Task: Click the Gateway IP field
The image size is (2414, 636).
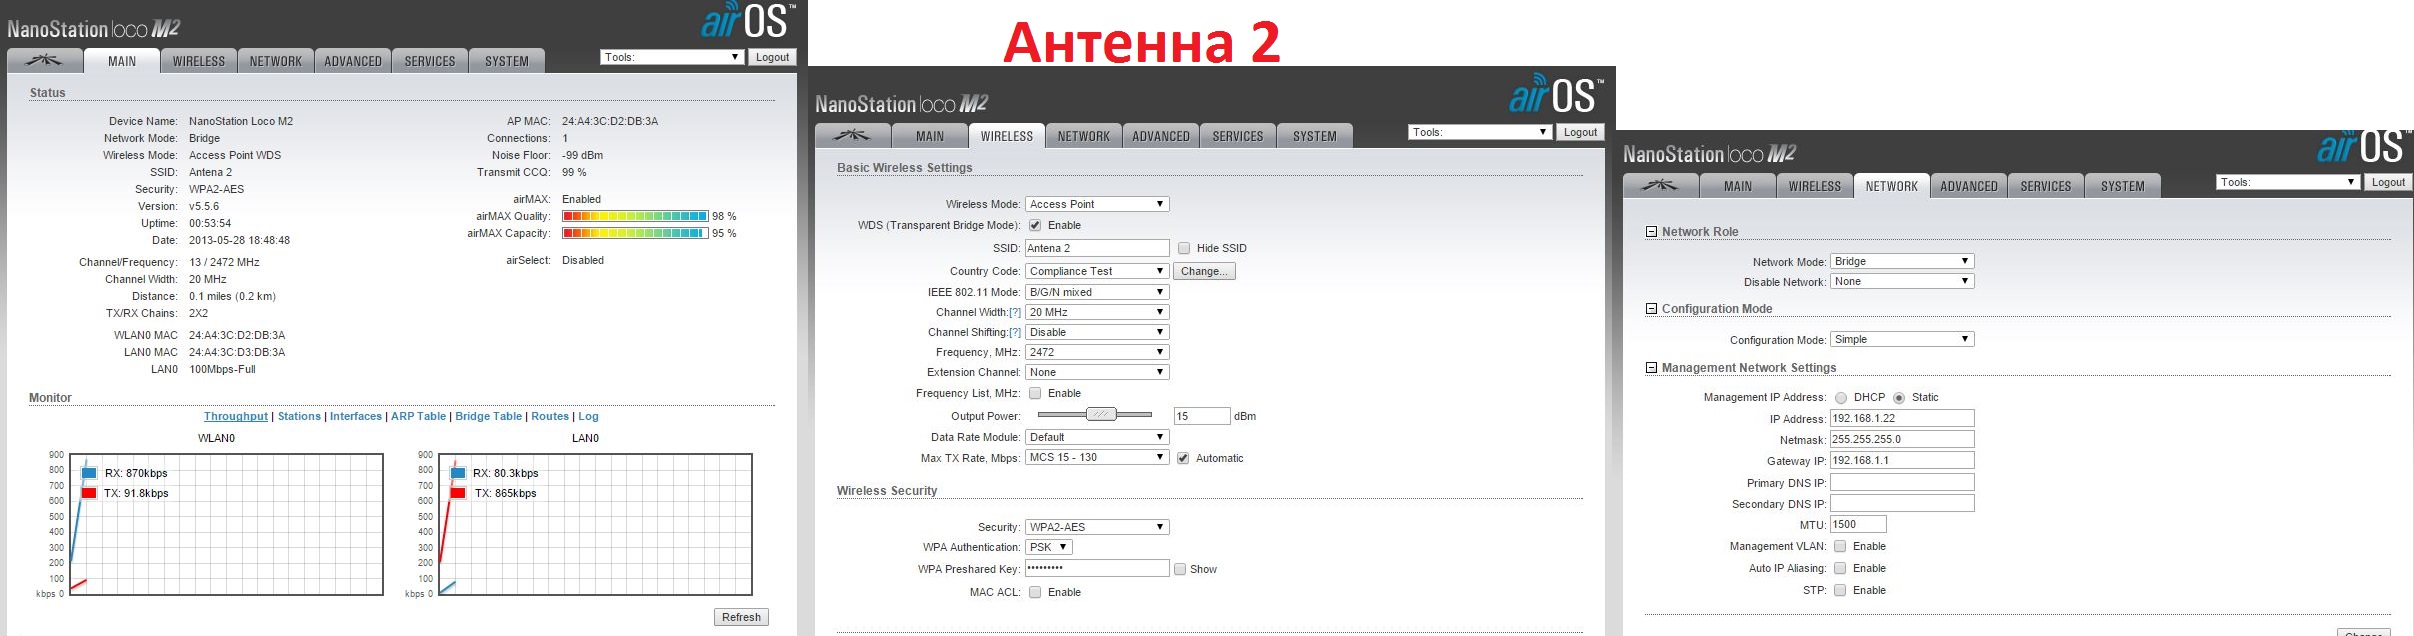Action: [1902, 460]
